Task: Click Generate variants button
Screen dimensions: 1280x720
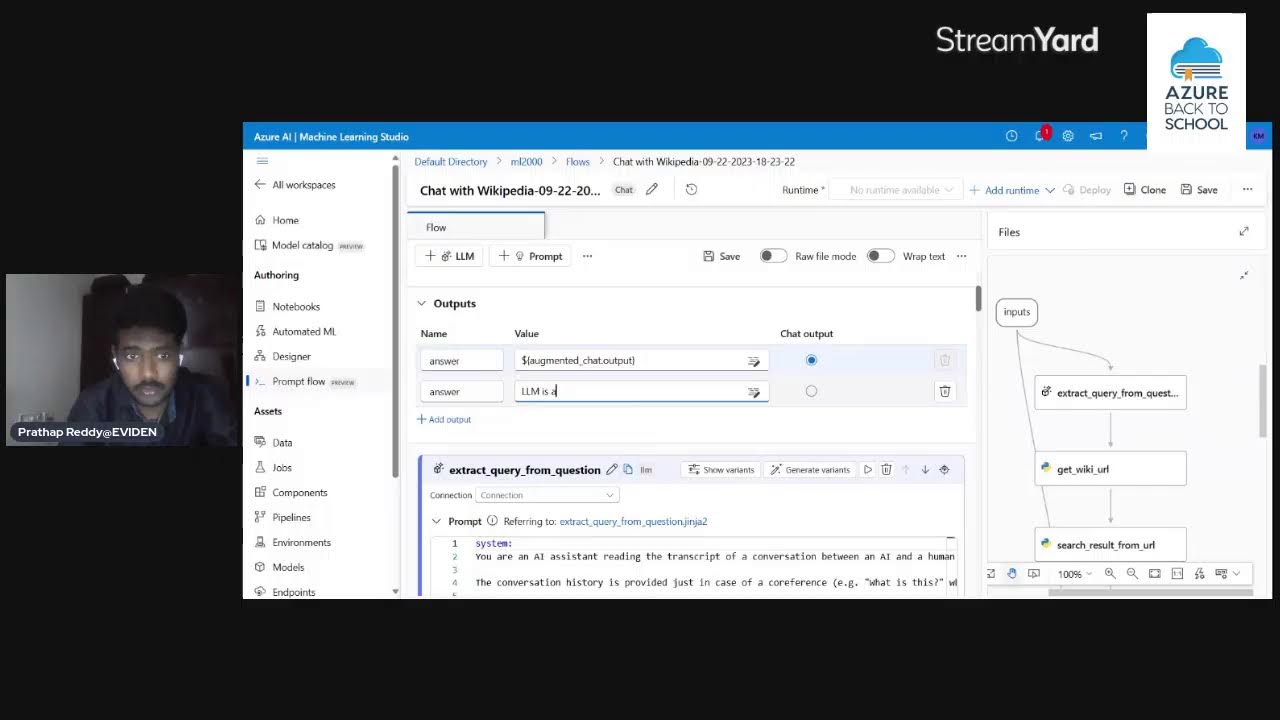Action: click(811, 469)
